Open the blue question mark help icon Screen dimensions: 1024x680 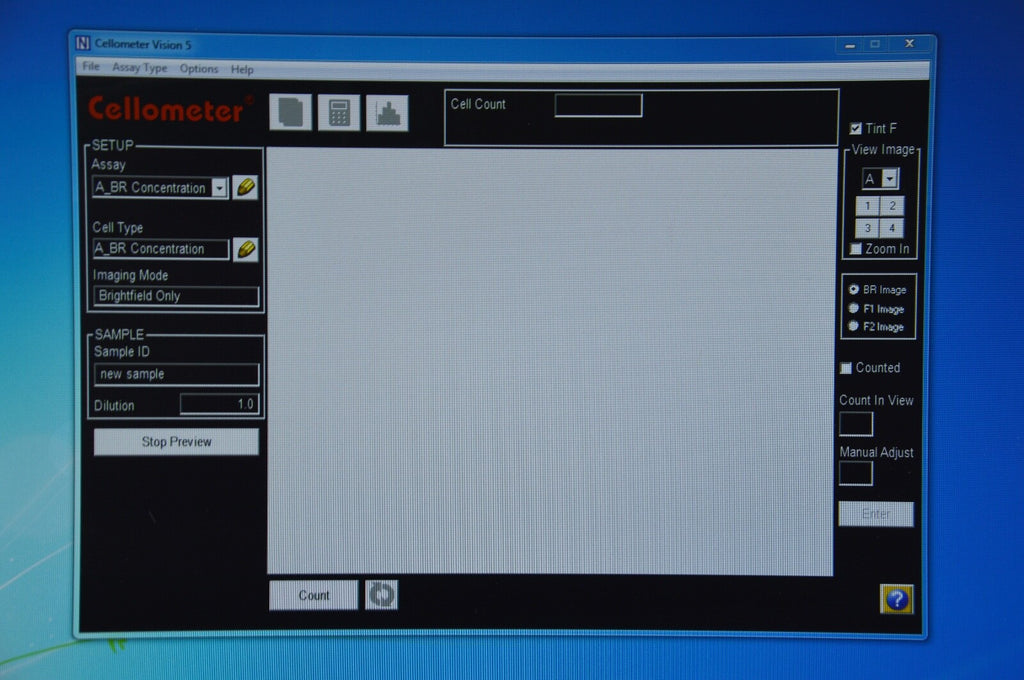897,599
